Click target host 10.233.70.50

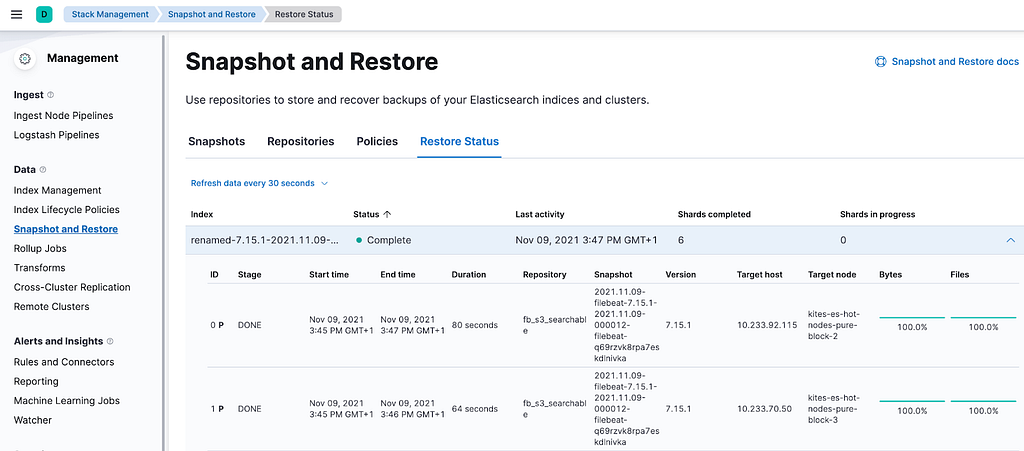point(764,409)
